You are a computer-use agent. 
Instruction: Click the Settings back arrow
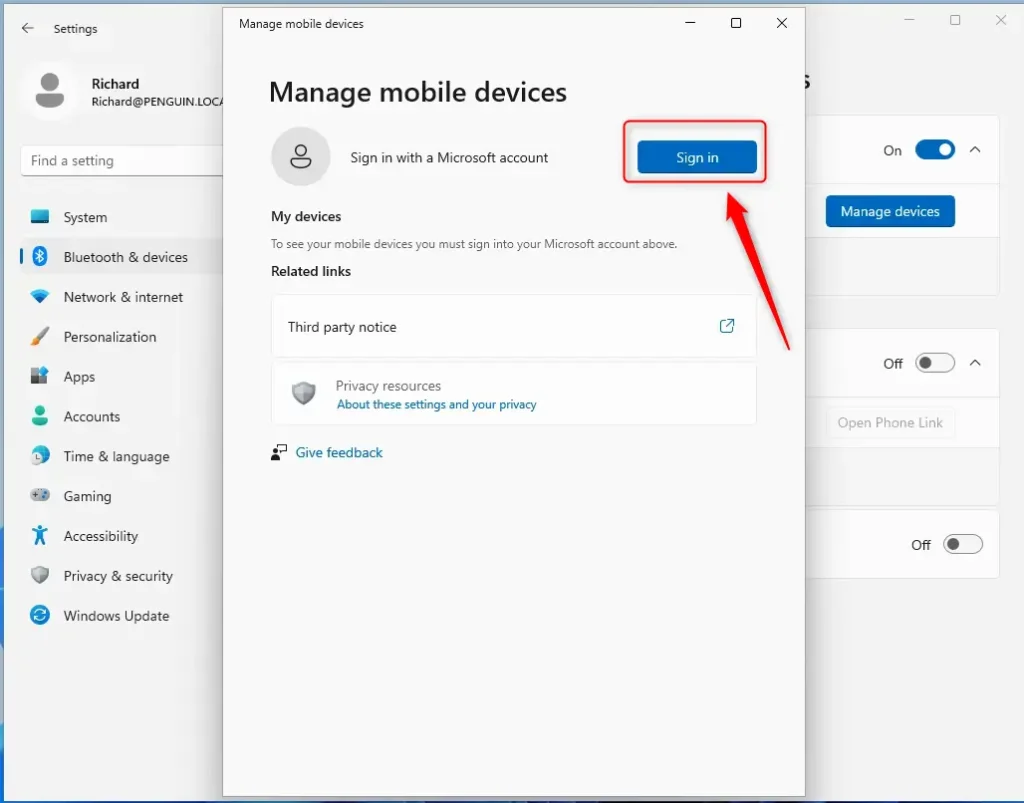[x=27, y=28]
